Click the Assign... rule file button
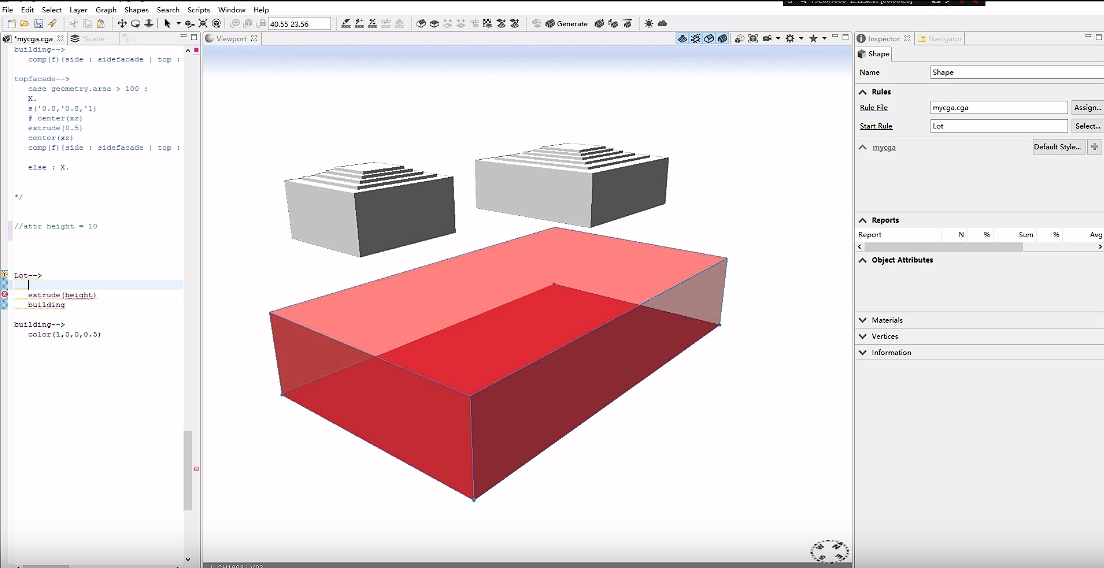Screen dimensions: 1104x568 pyautogui.click(x=1086, y=107)
